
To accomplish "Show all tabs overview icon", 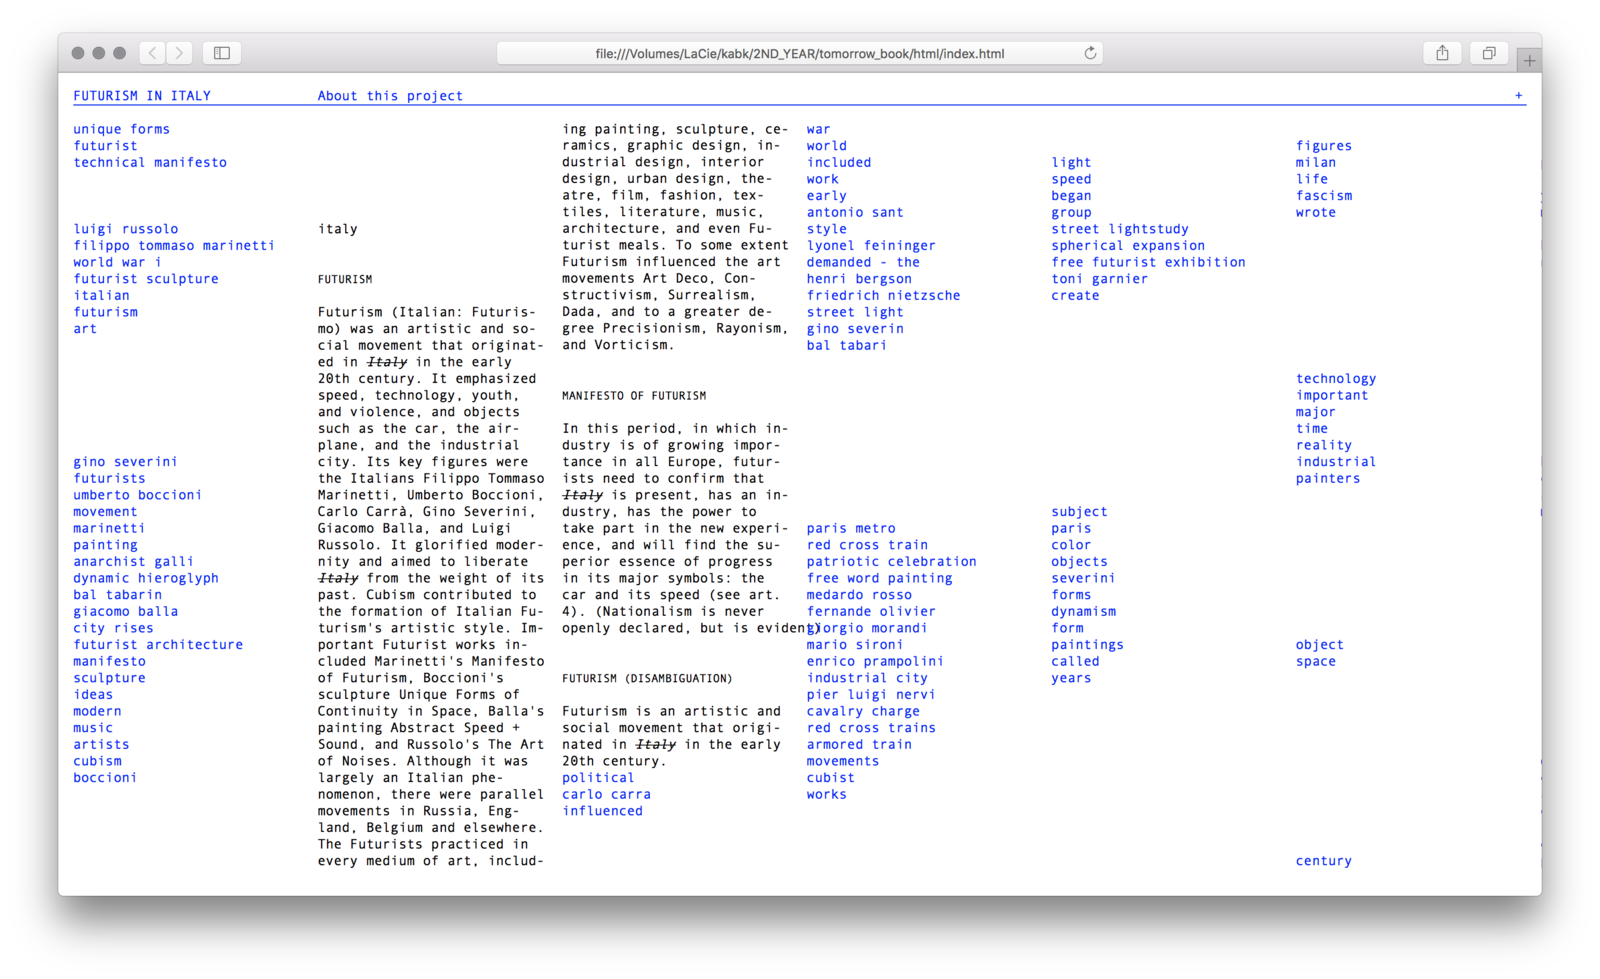I will point(1488,53).
